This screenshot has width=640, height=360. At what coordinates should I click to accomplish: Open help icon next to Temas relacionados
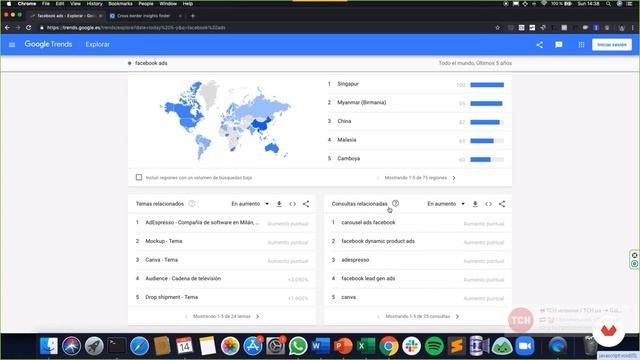[x=191, y=203]
